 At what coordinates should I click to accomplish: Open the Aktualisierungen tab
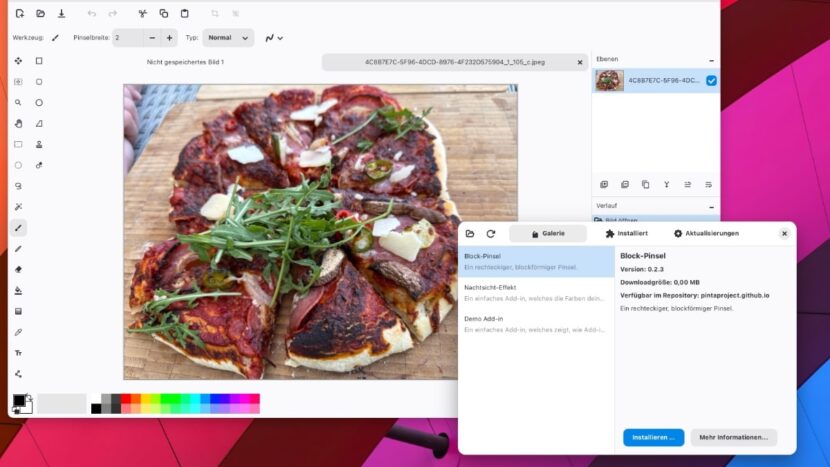coord(706,233)
